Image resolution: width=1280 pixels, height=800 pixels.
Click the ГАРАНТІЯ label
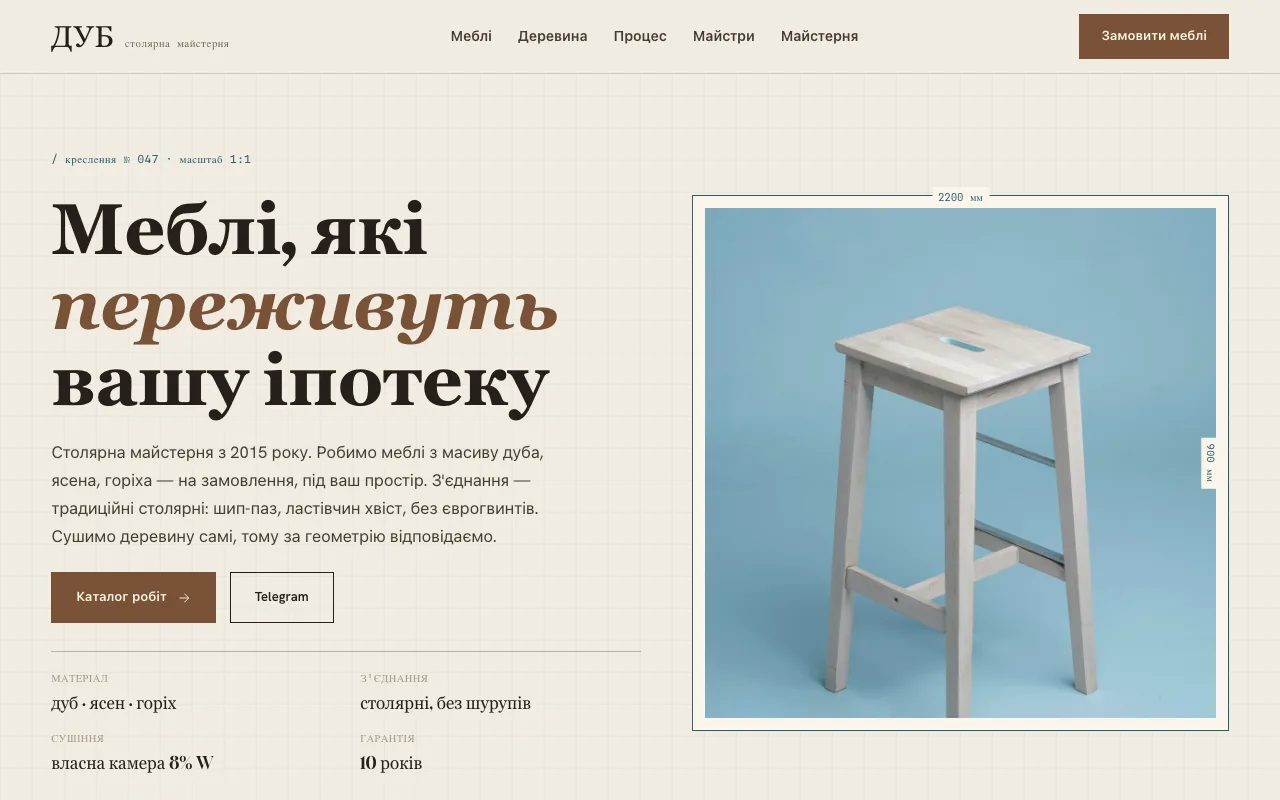click(387, 739)
